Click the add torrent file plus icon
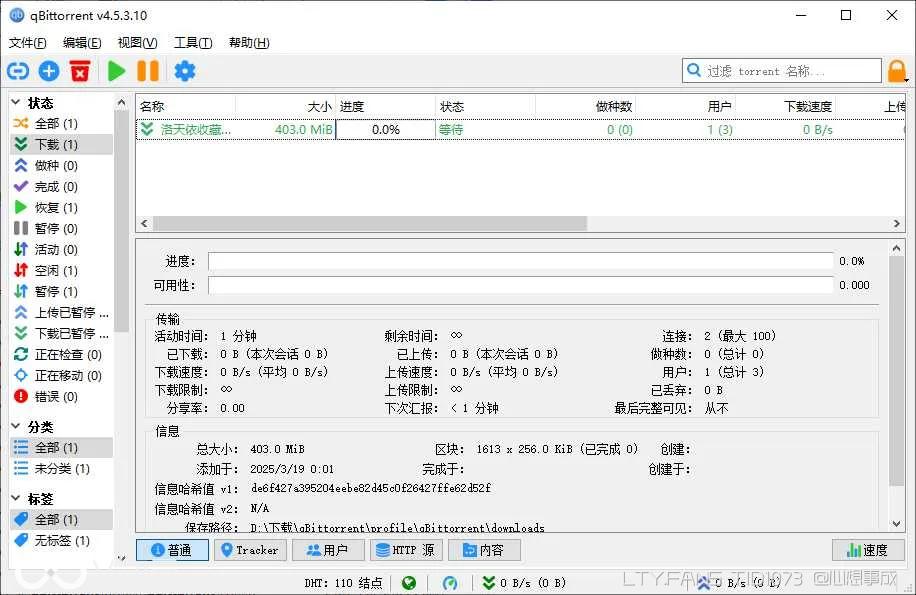This screenshot has height=595, width=916. tap(49, 71)
